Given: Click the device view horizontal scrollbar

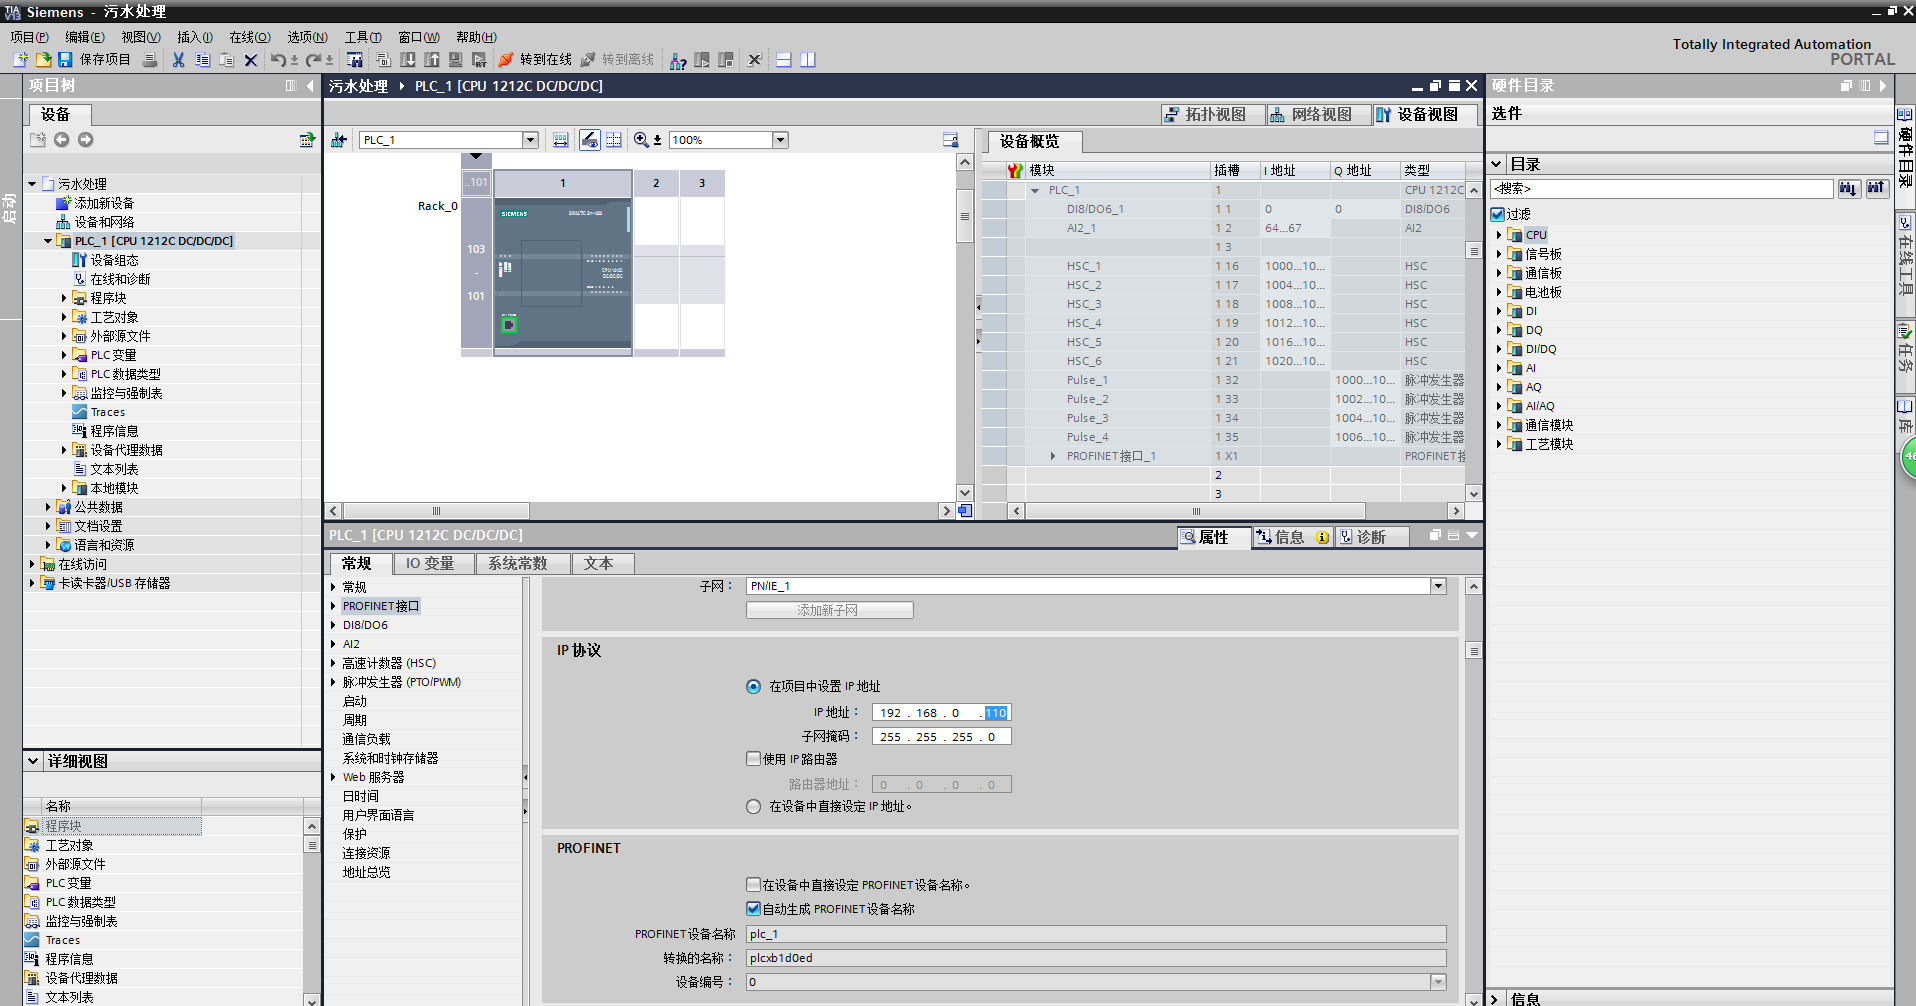Looking at the screenshot, I should 640,511.
